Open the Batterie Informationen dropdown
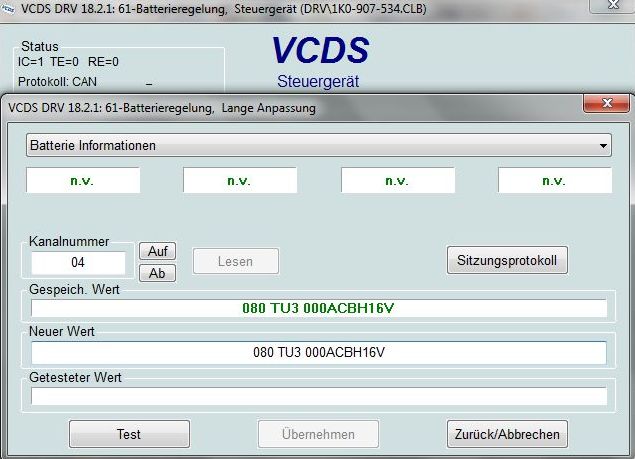Image resolution: width=635 pixels, height=459 pixels. pos(319,145)
